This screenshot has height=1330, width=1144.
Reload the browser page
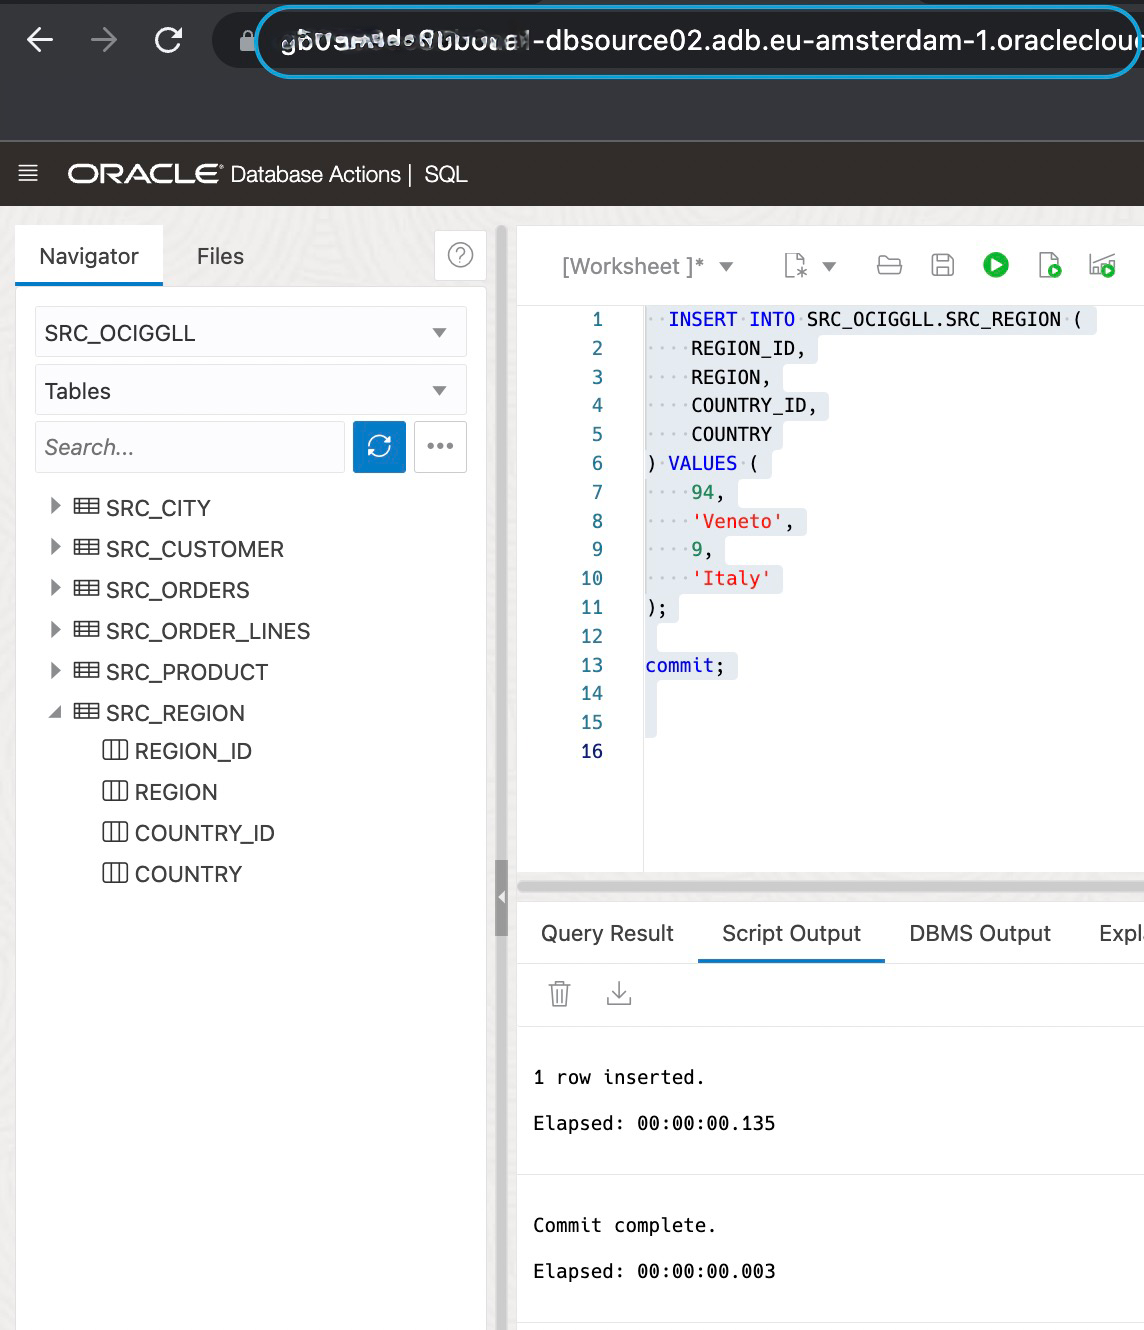coord(168,40)
